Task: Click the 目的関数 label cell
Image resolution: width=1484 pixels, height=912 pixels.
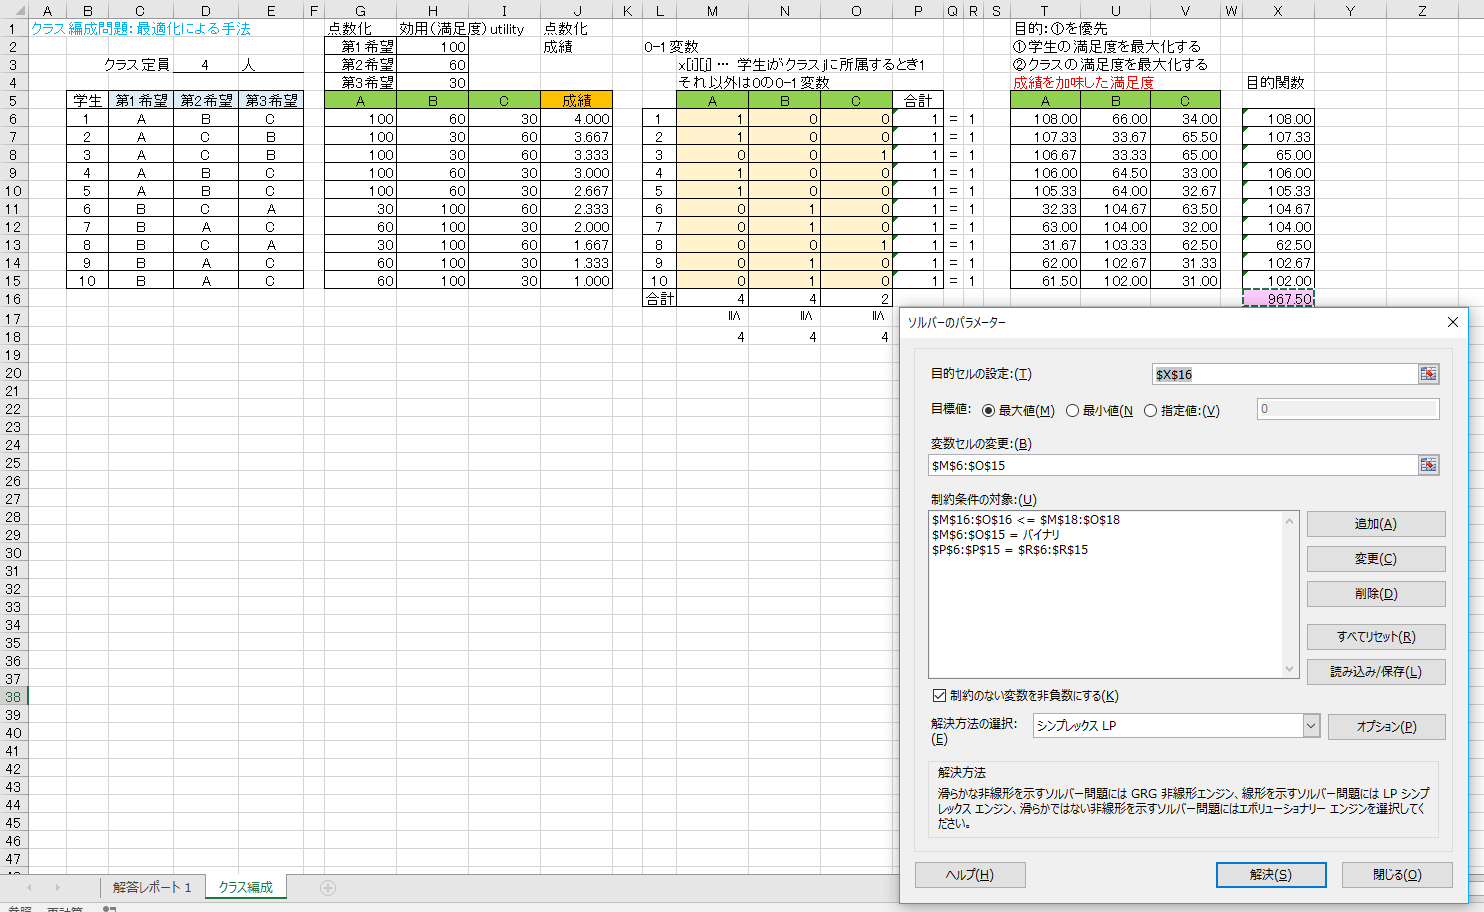Action: tap(1276, 83)
